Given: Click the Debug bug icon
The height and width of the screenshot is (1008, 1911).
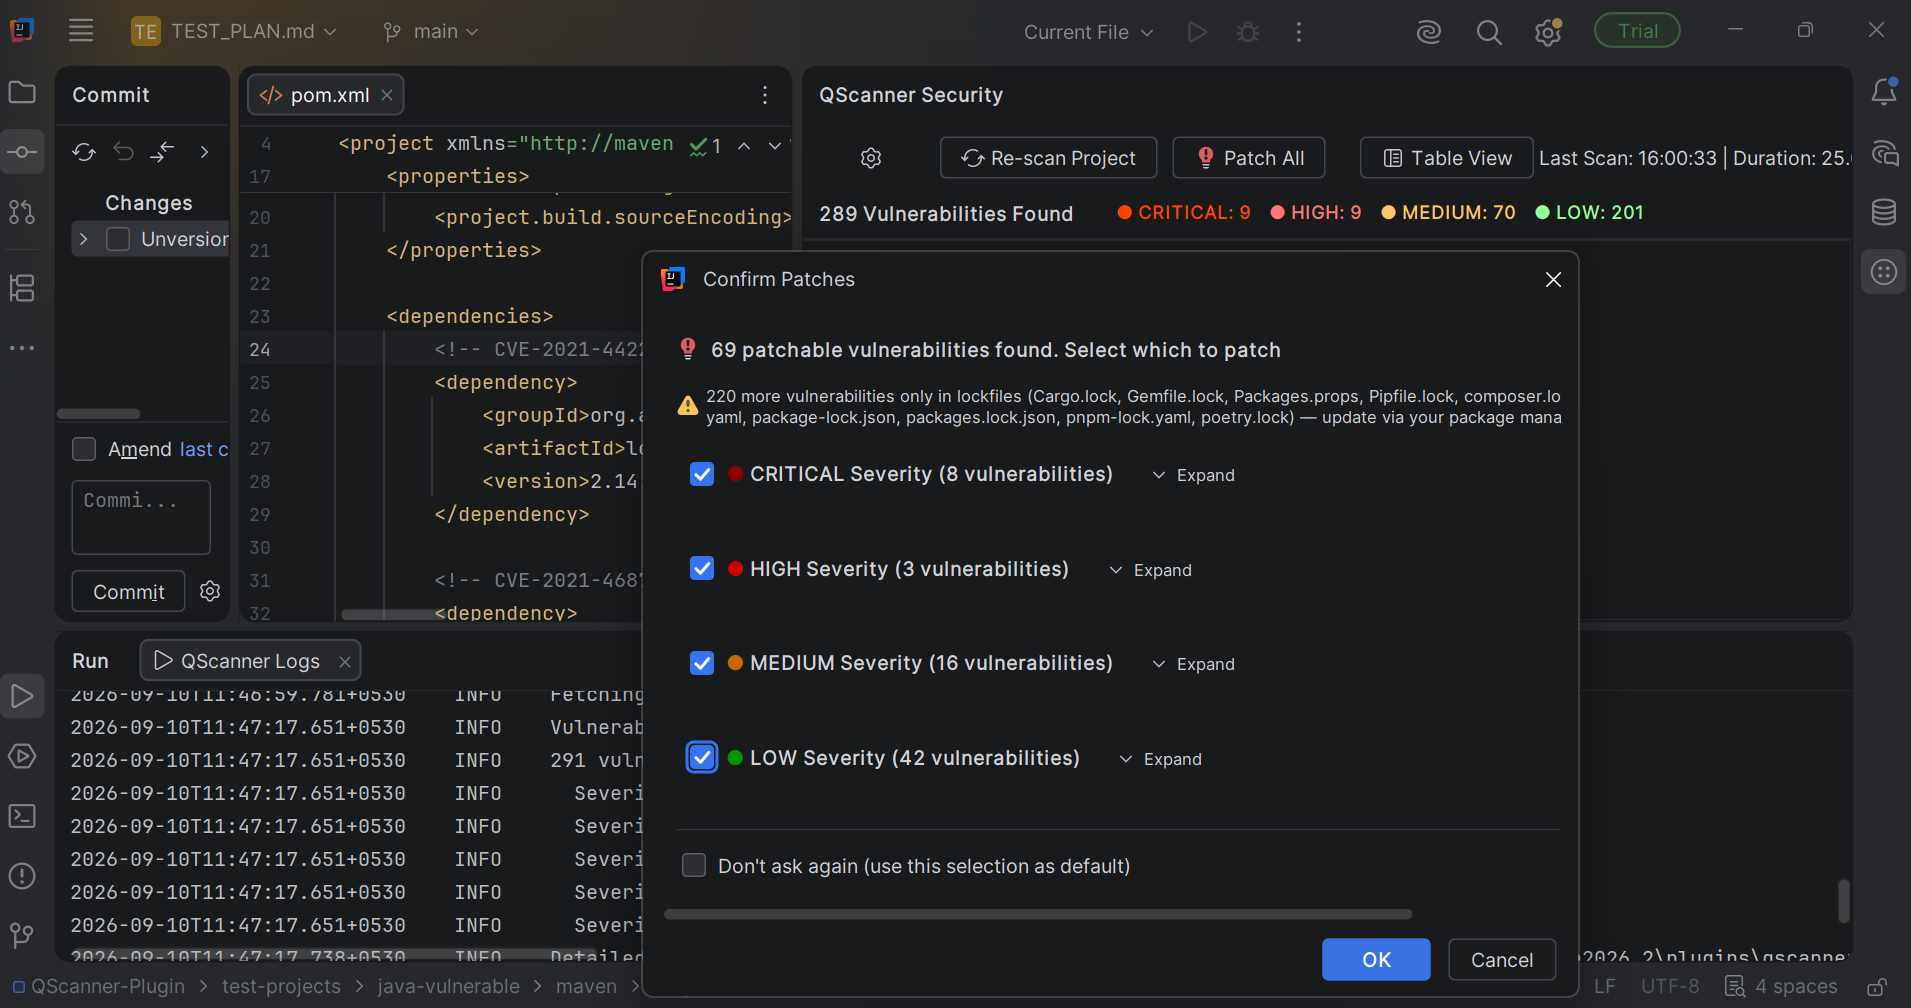Looking at the screenshot, I should (x=1248, y=32).
